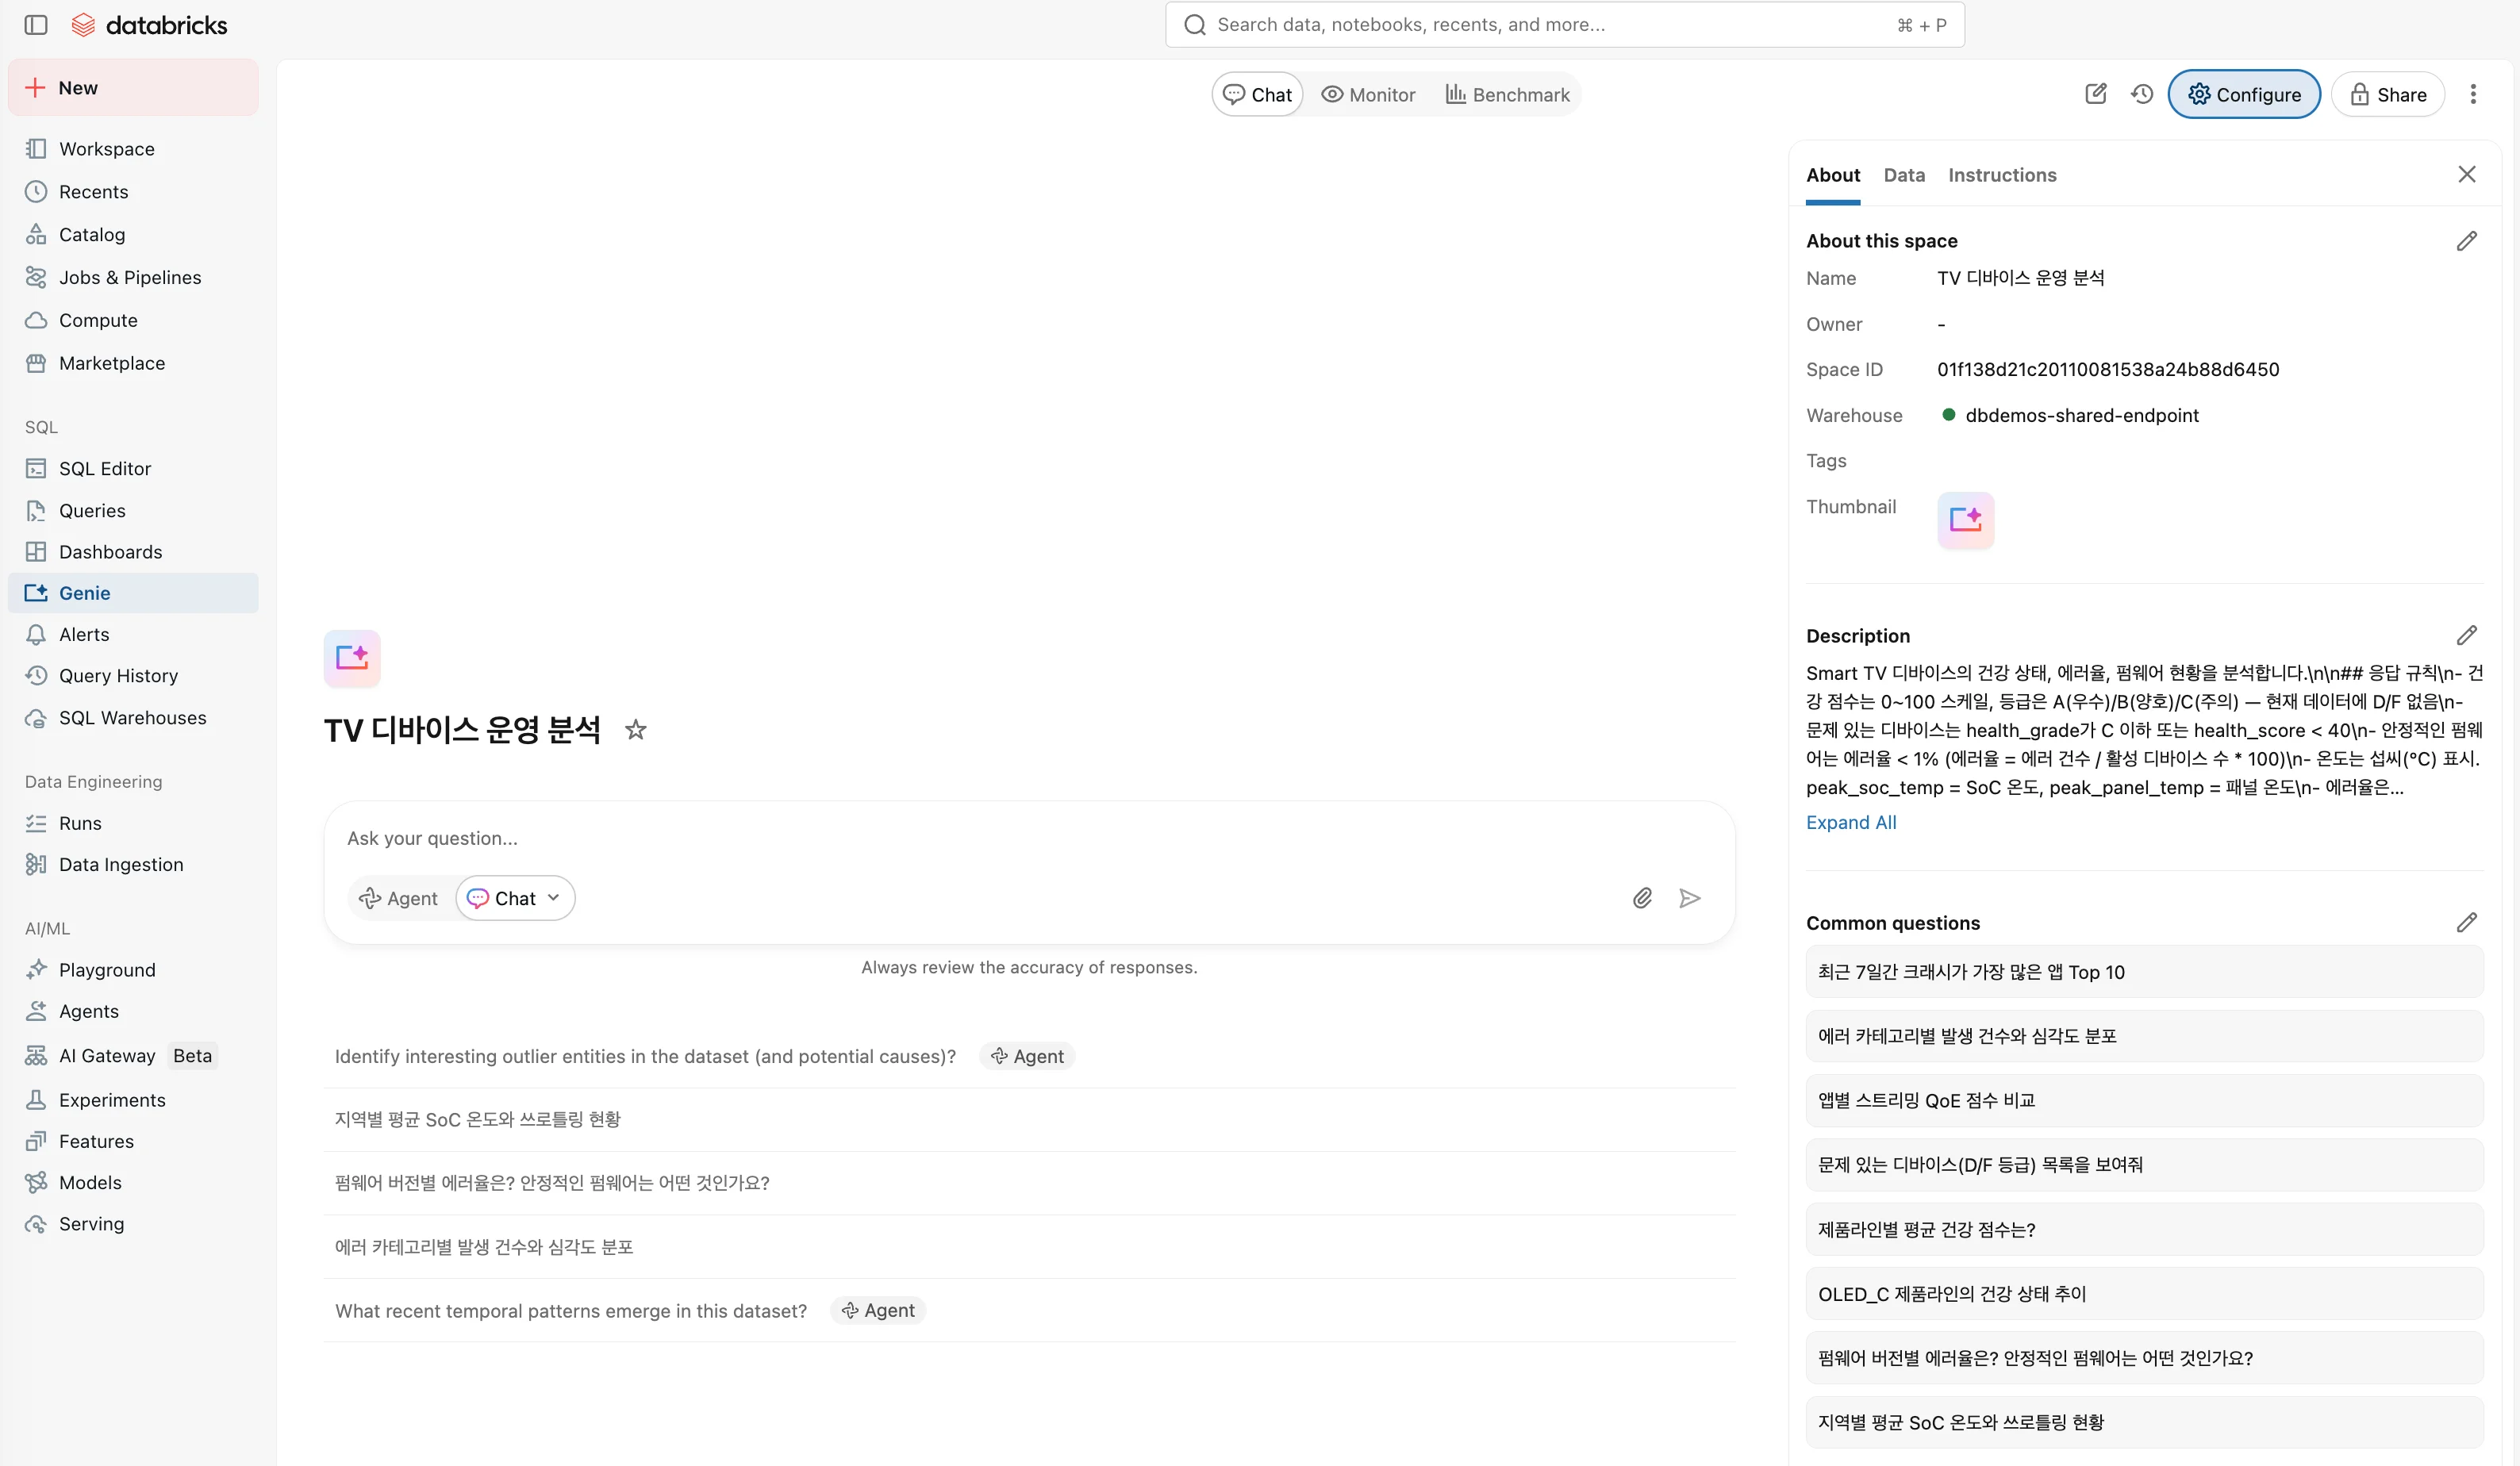Select common question 'OLED_C 제품라인의 건강 상태 추이'
Image resolution: width=2520 pixels, height=1466 pixels.
tap(2144, 1295)
